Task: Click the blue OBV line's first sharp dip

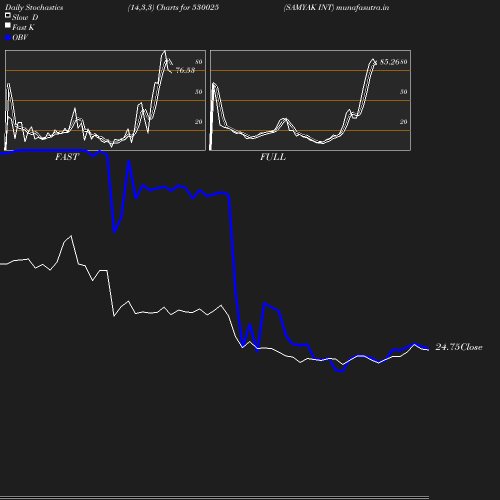Action: (114, 232)
